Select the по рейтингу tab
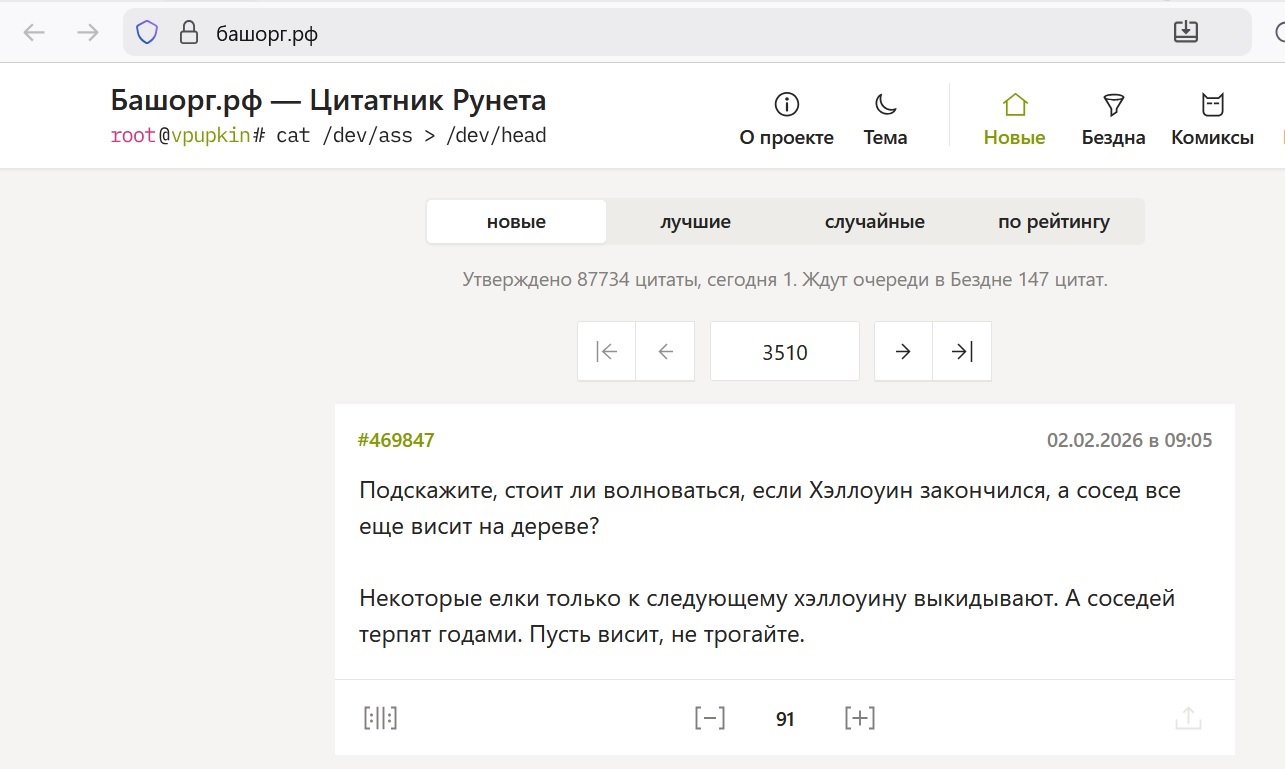Image resolution: width=1285 pixels, height=769 pixels. [1054, 222]
